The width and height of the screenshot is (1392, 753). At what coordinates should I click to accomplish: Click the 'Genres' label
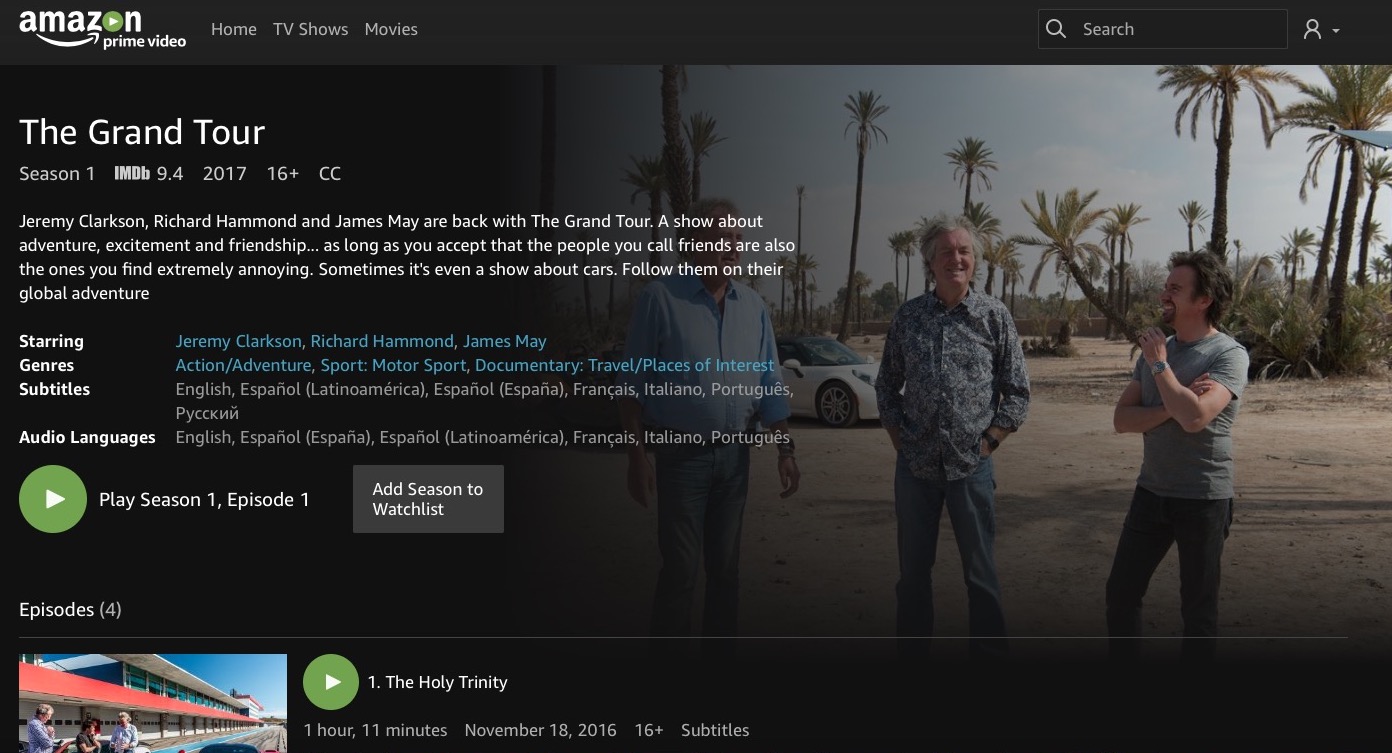point(46,365)
